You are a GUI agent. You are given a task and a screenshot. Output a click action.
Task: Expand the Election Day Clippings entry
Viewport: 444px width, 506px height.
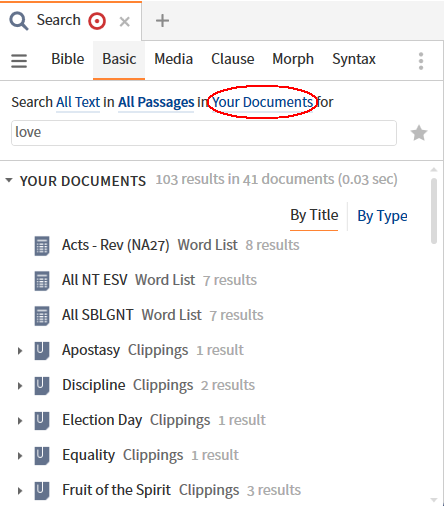tap(20, 421)
